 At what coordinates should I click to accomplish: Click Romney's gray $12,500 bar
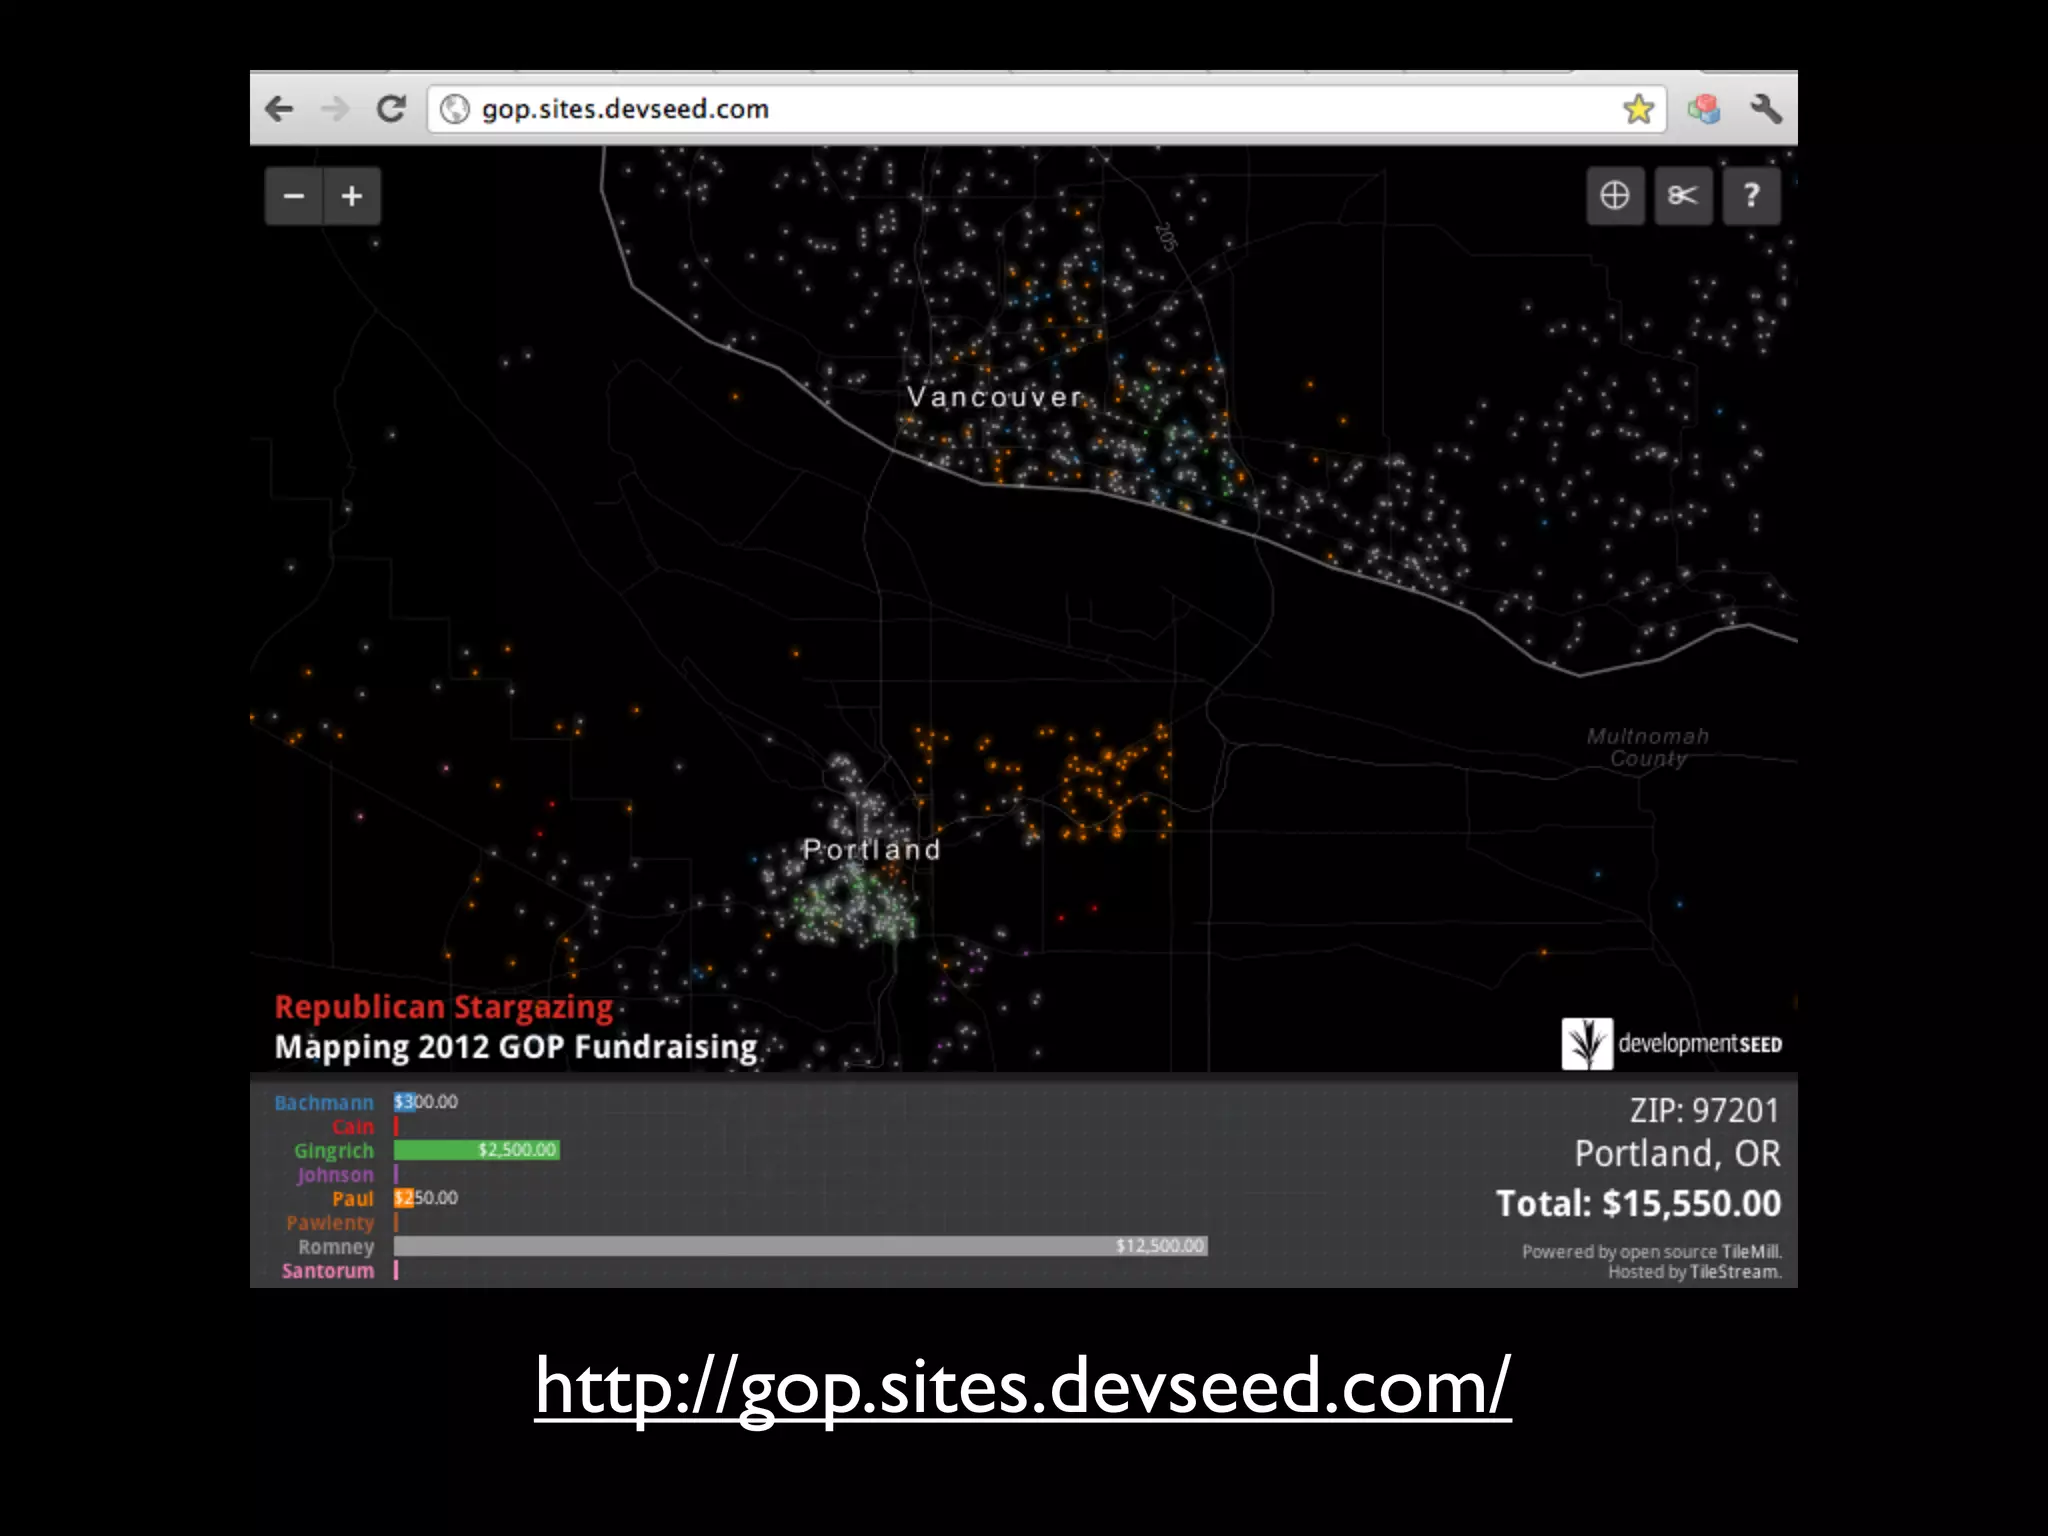tap(800, 1246)
